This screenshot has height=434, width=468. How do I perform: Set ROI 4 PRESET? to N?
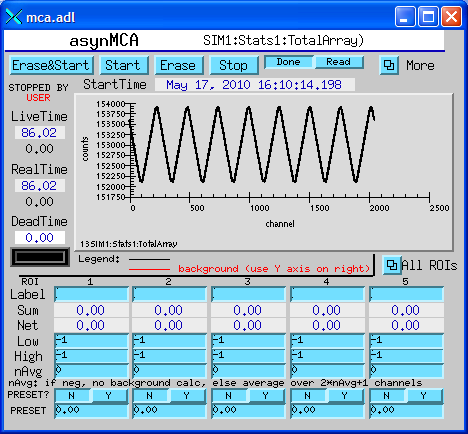click(309, 396)
